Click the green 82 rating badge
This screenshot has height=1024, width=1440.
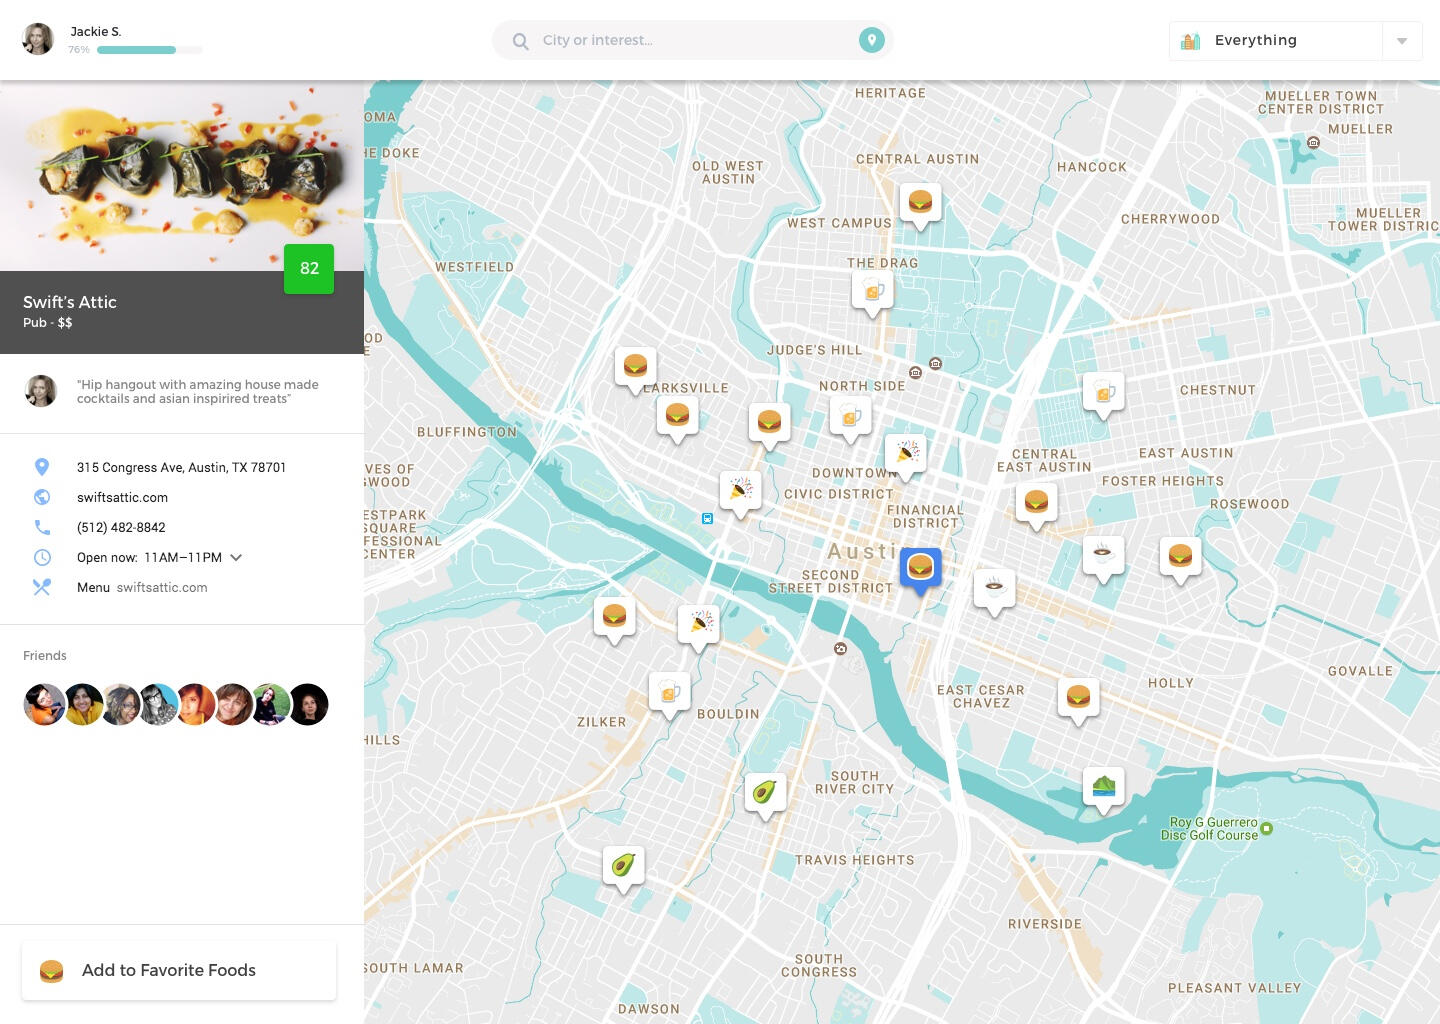(309, 269)
